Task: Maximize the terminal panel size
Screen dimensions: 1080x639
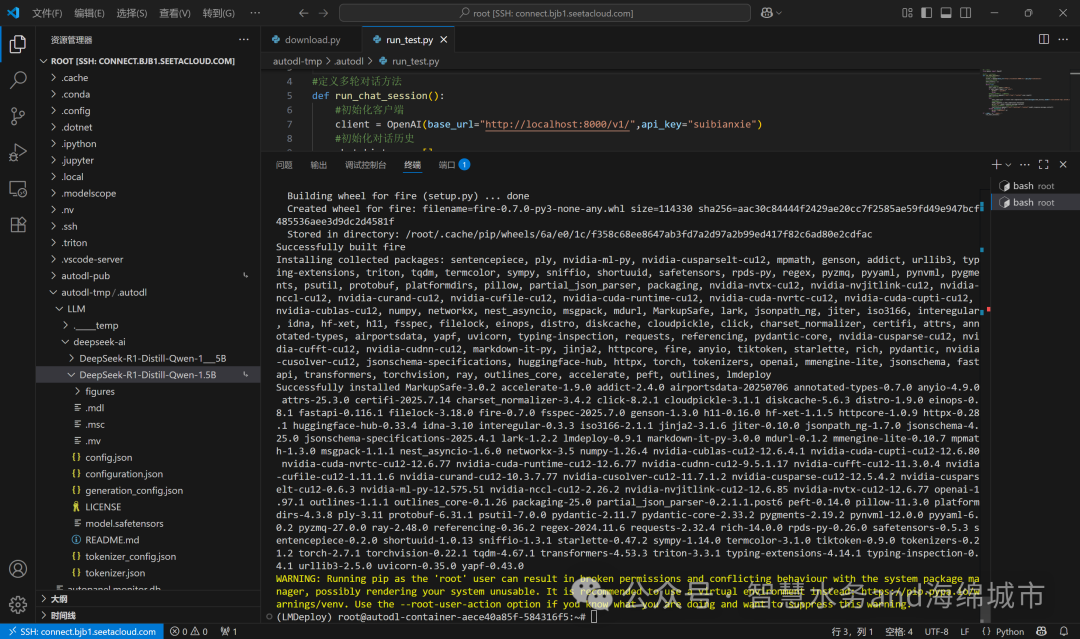Action: click(1043, 165)
